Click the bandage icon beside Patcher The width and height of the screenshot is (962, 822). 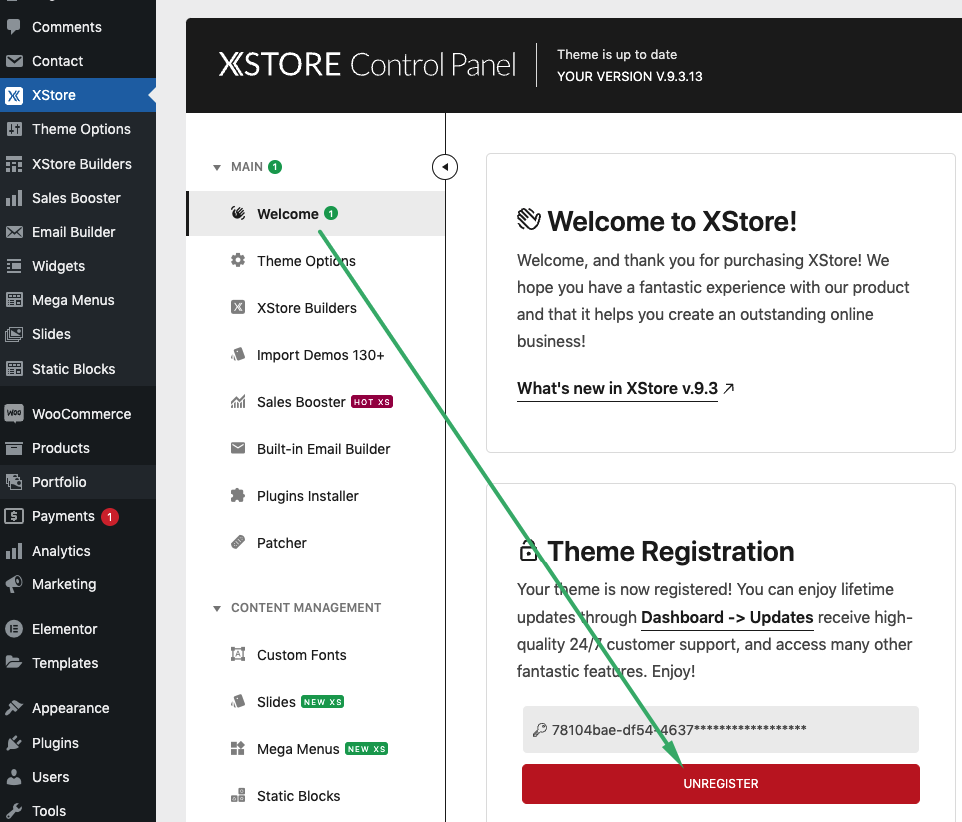pyautogui.click(x=238, y=542)
